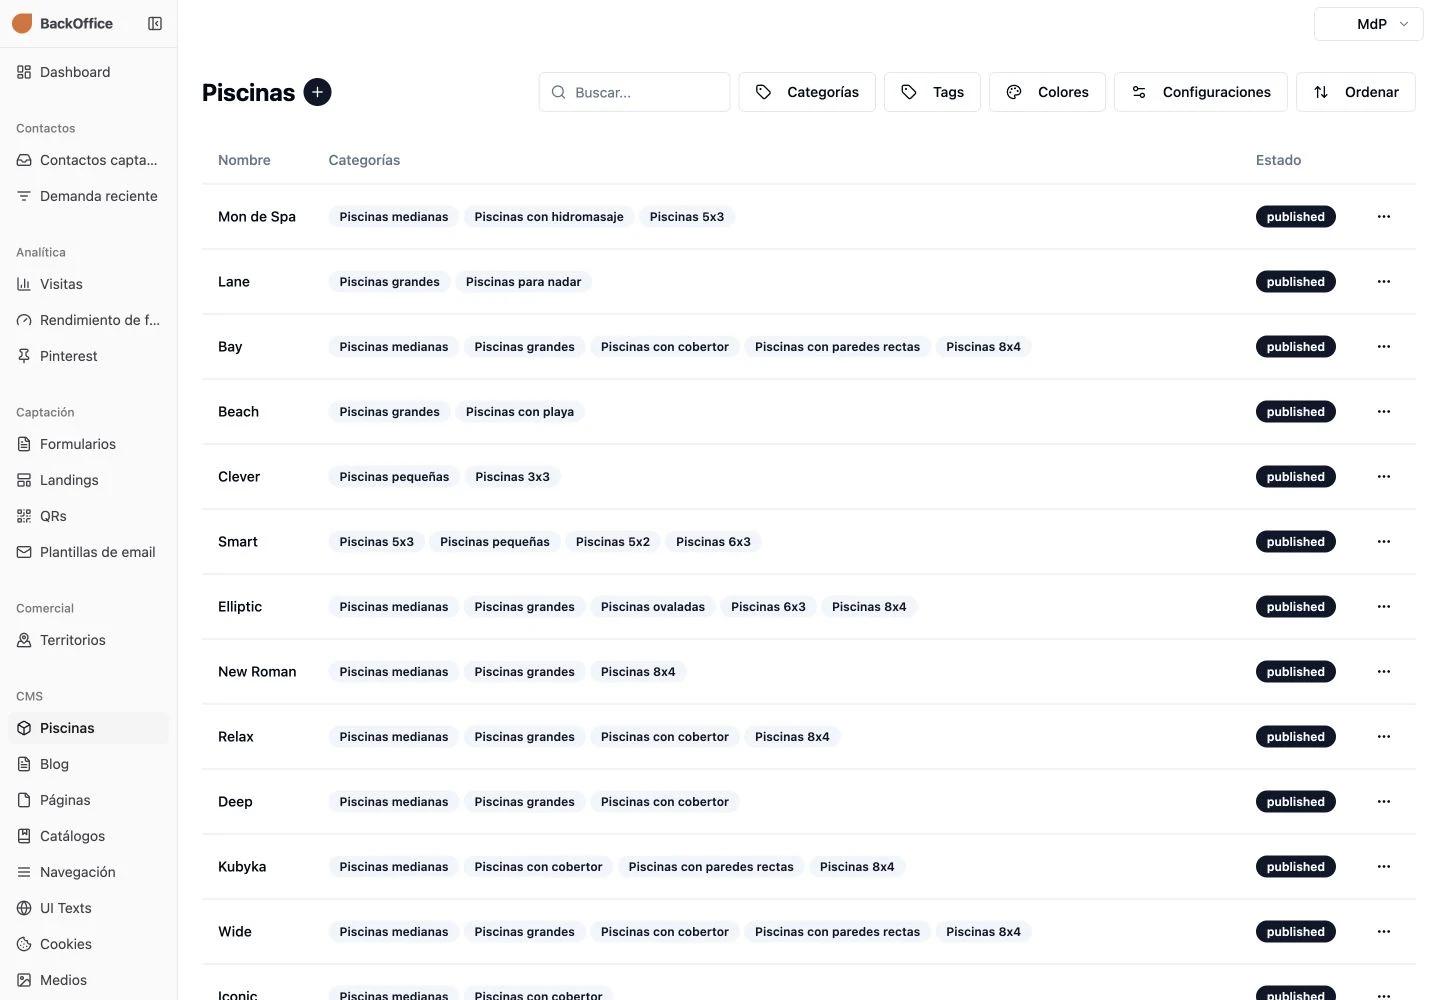1440x1000 pixels.
Task: Open UI Texts in the sidebar
Action: (x=88, y=908)
